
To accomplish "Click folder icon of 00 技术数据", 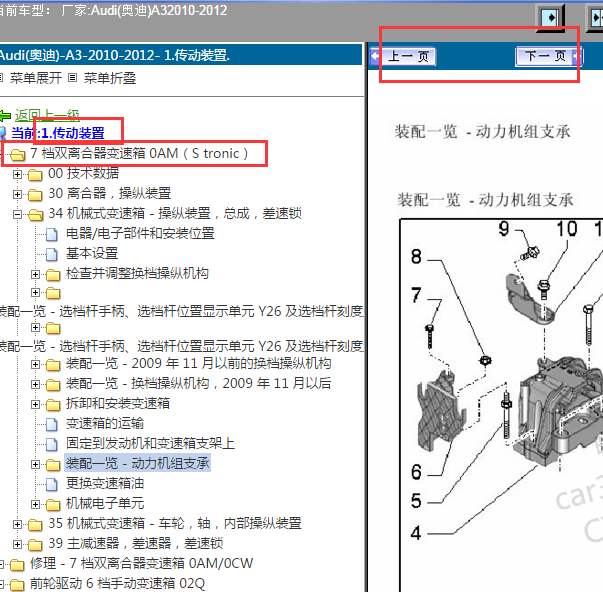I will click(x=35, y=175).
